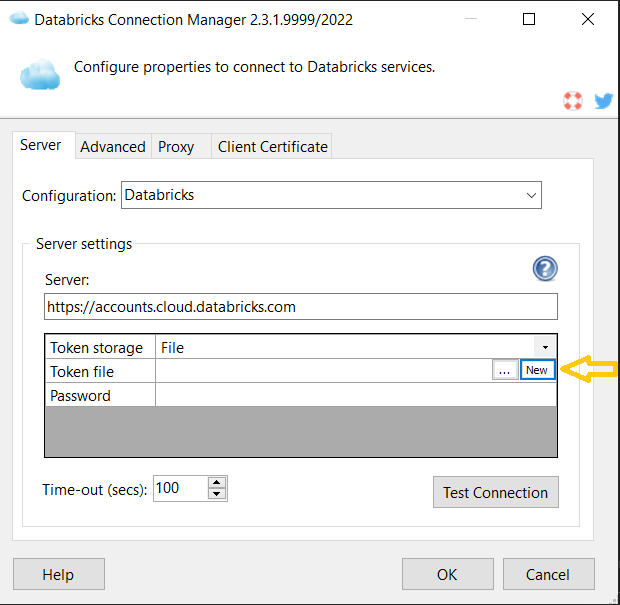
Task: Decrease time-out with down spinner arrow
Action: [x=217, y=493]
